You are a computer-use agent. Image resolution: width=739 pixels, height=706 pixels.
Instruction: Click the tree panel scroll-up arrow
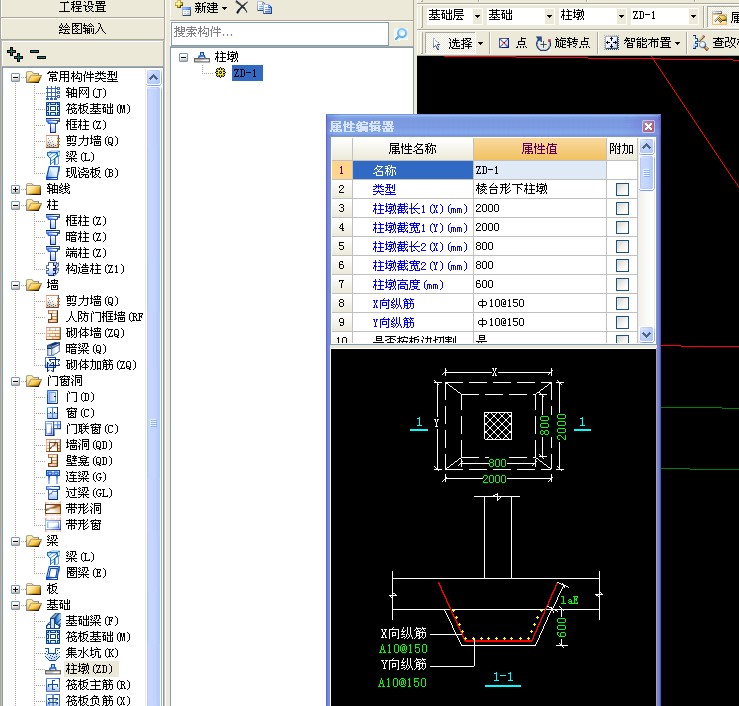[x=153, y=77]
